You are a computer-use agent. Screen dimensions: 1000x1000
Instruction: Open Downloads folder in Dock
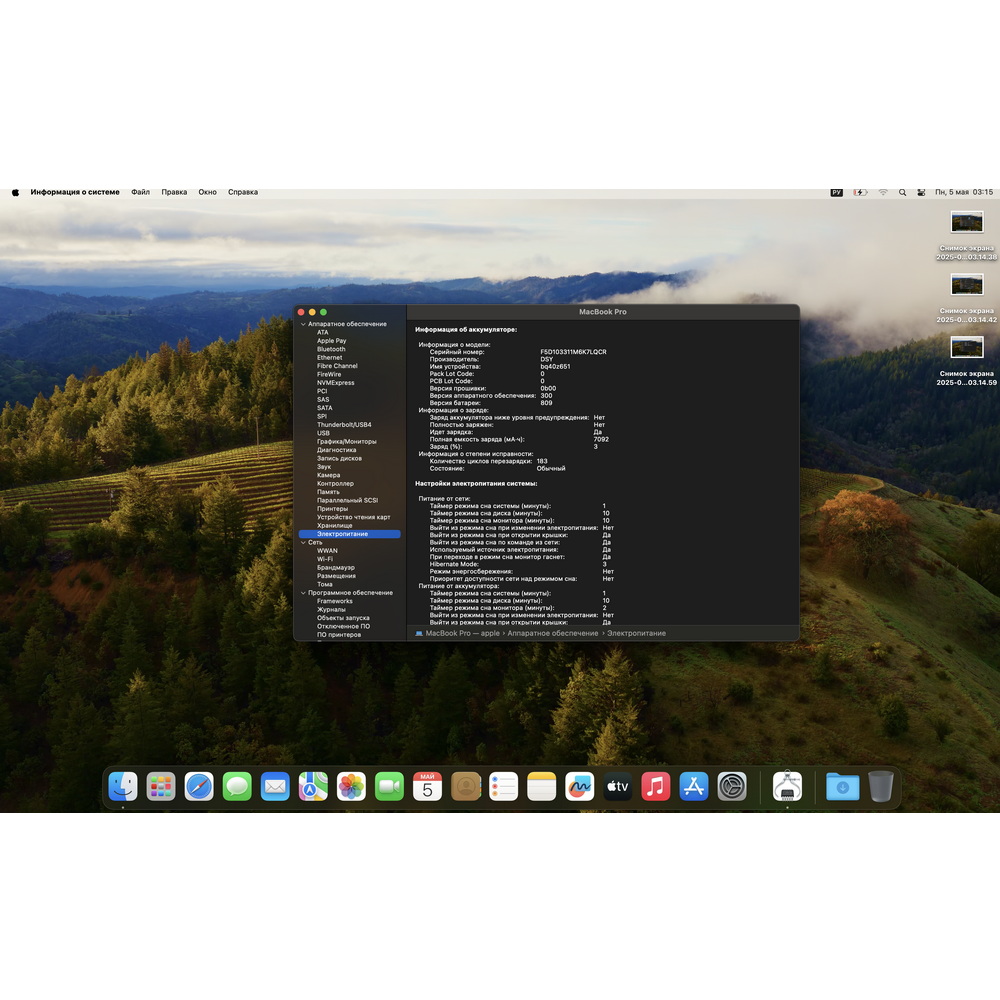842,786
